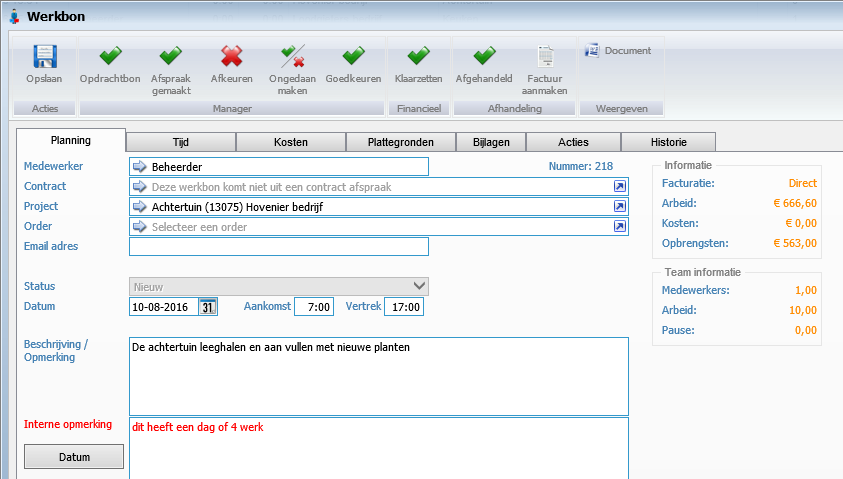This screenshot has width=843, height=479.
Task: Click the Ongedaan maken icon
Action: (x=292, y=57)
